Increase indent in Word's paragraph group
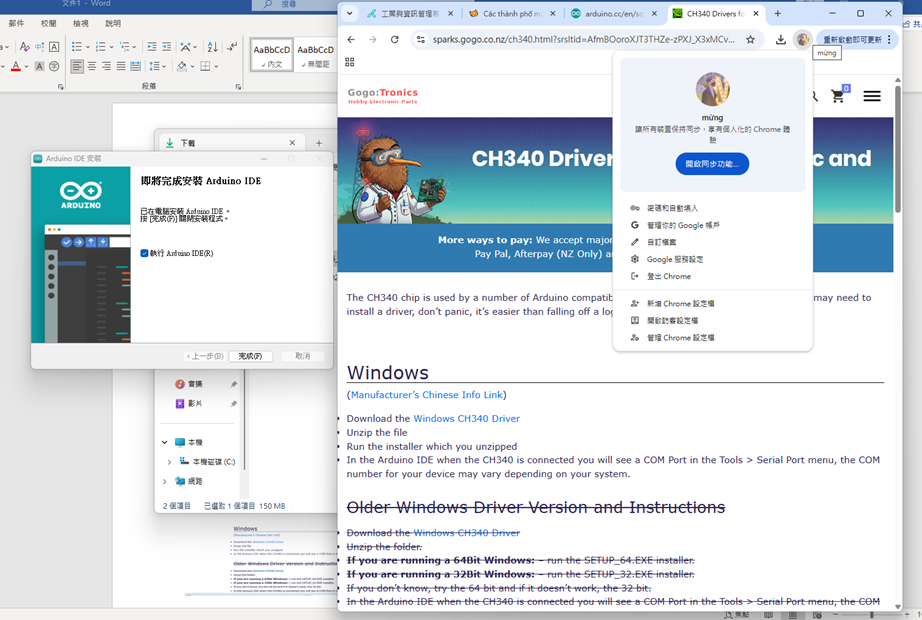This screenshot has height=620, width=922. pyautogui.click(x=166, y=47)
